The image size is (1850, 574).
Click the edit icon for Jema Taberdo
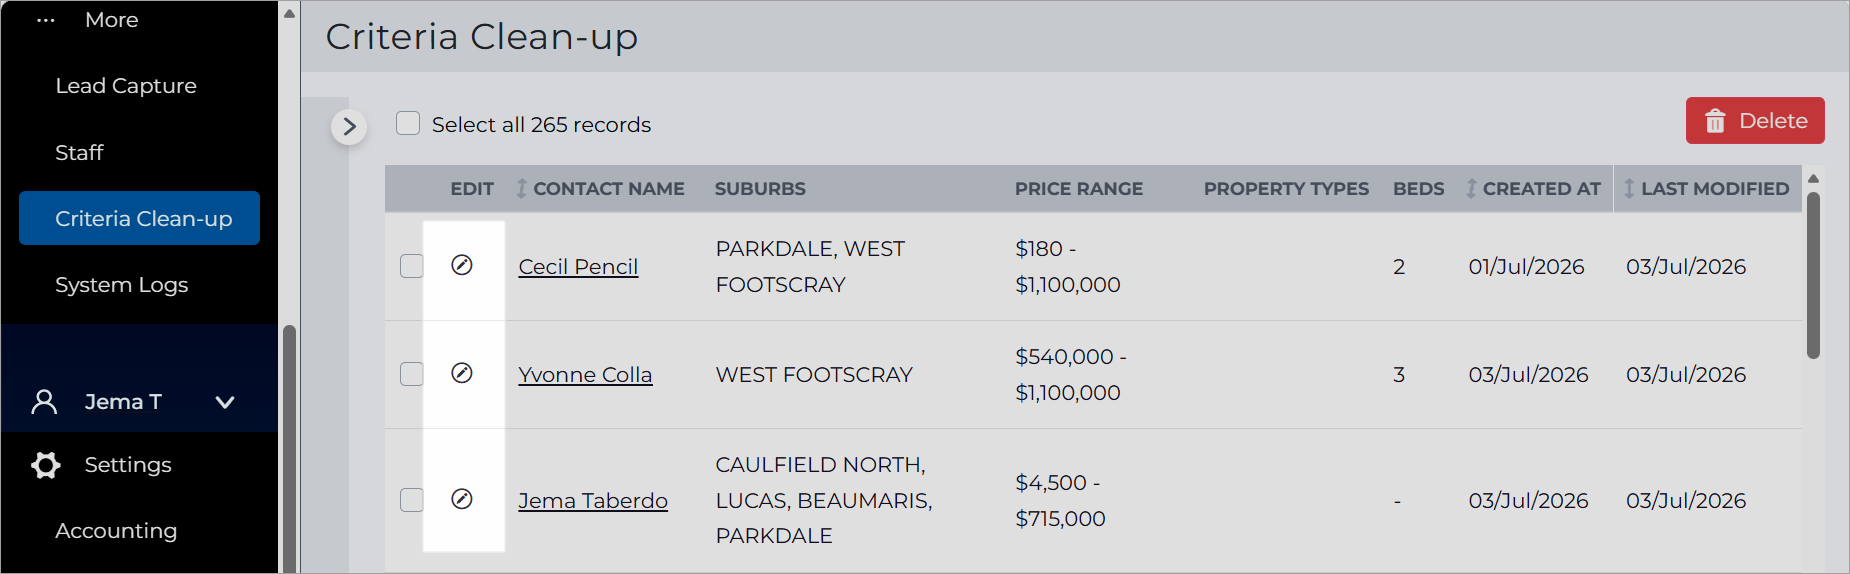(x=462, y=499)
